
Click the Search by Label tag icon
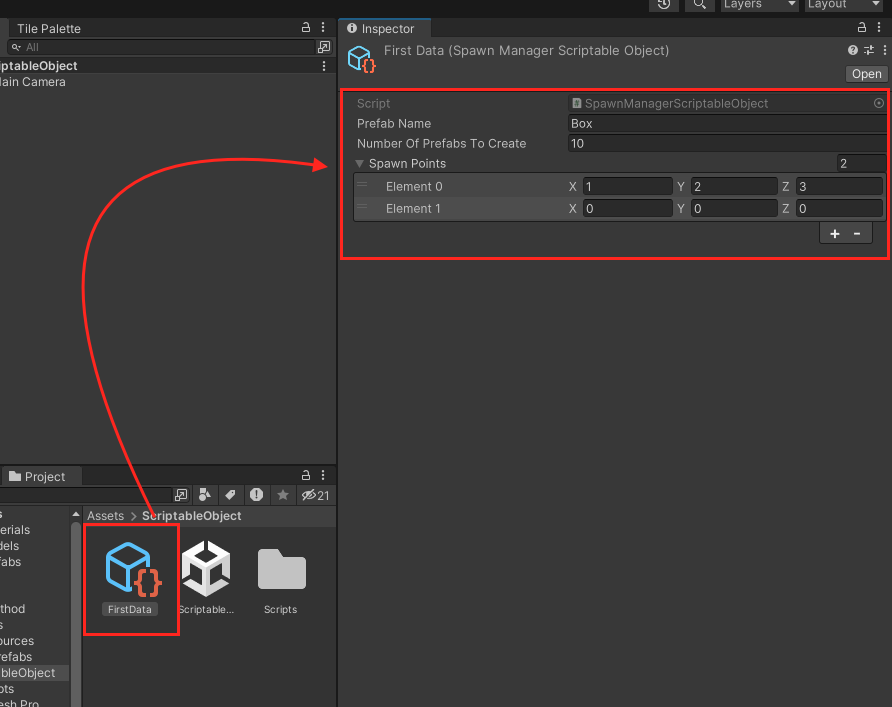[230, 495]
